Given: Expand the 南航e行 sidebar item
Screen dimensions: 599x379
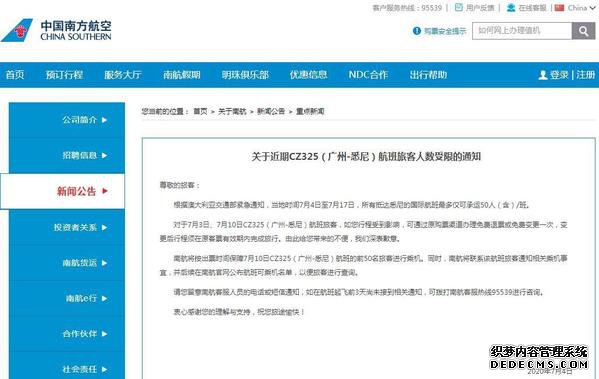Looking at the screenshot, I should (x=67, y=298).
